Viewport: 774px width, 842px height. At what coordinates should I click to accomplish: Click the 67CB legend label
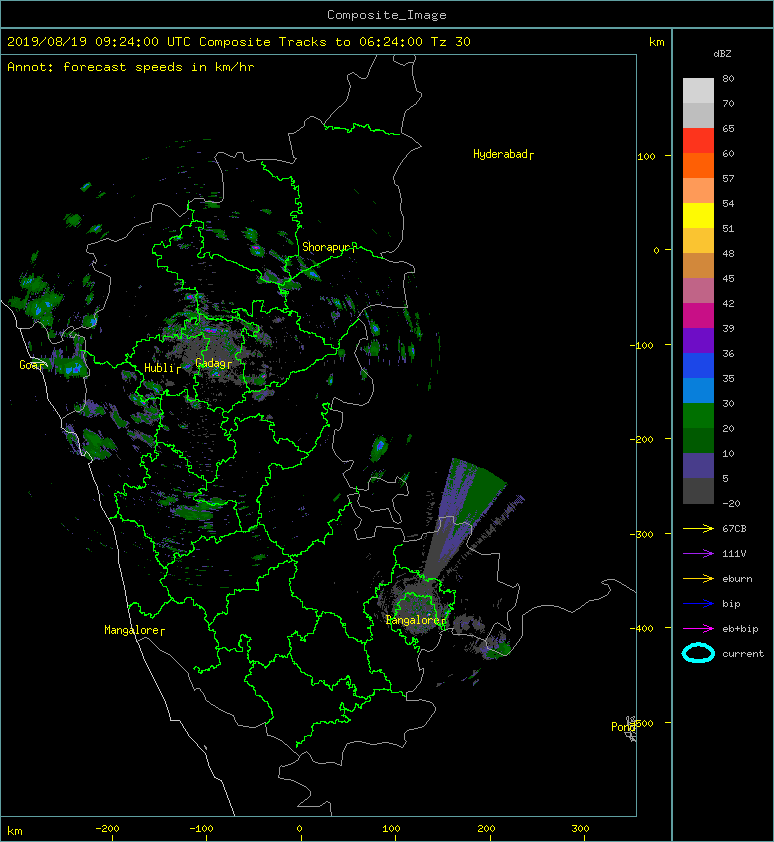pyautogui.click(x=734, y=529)
